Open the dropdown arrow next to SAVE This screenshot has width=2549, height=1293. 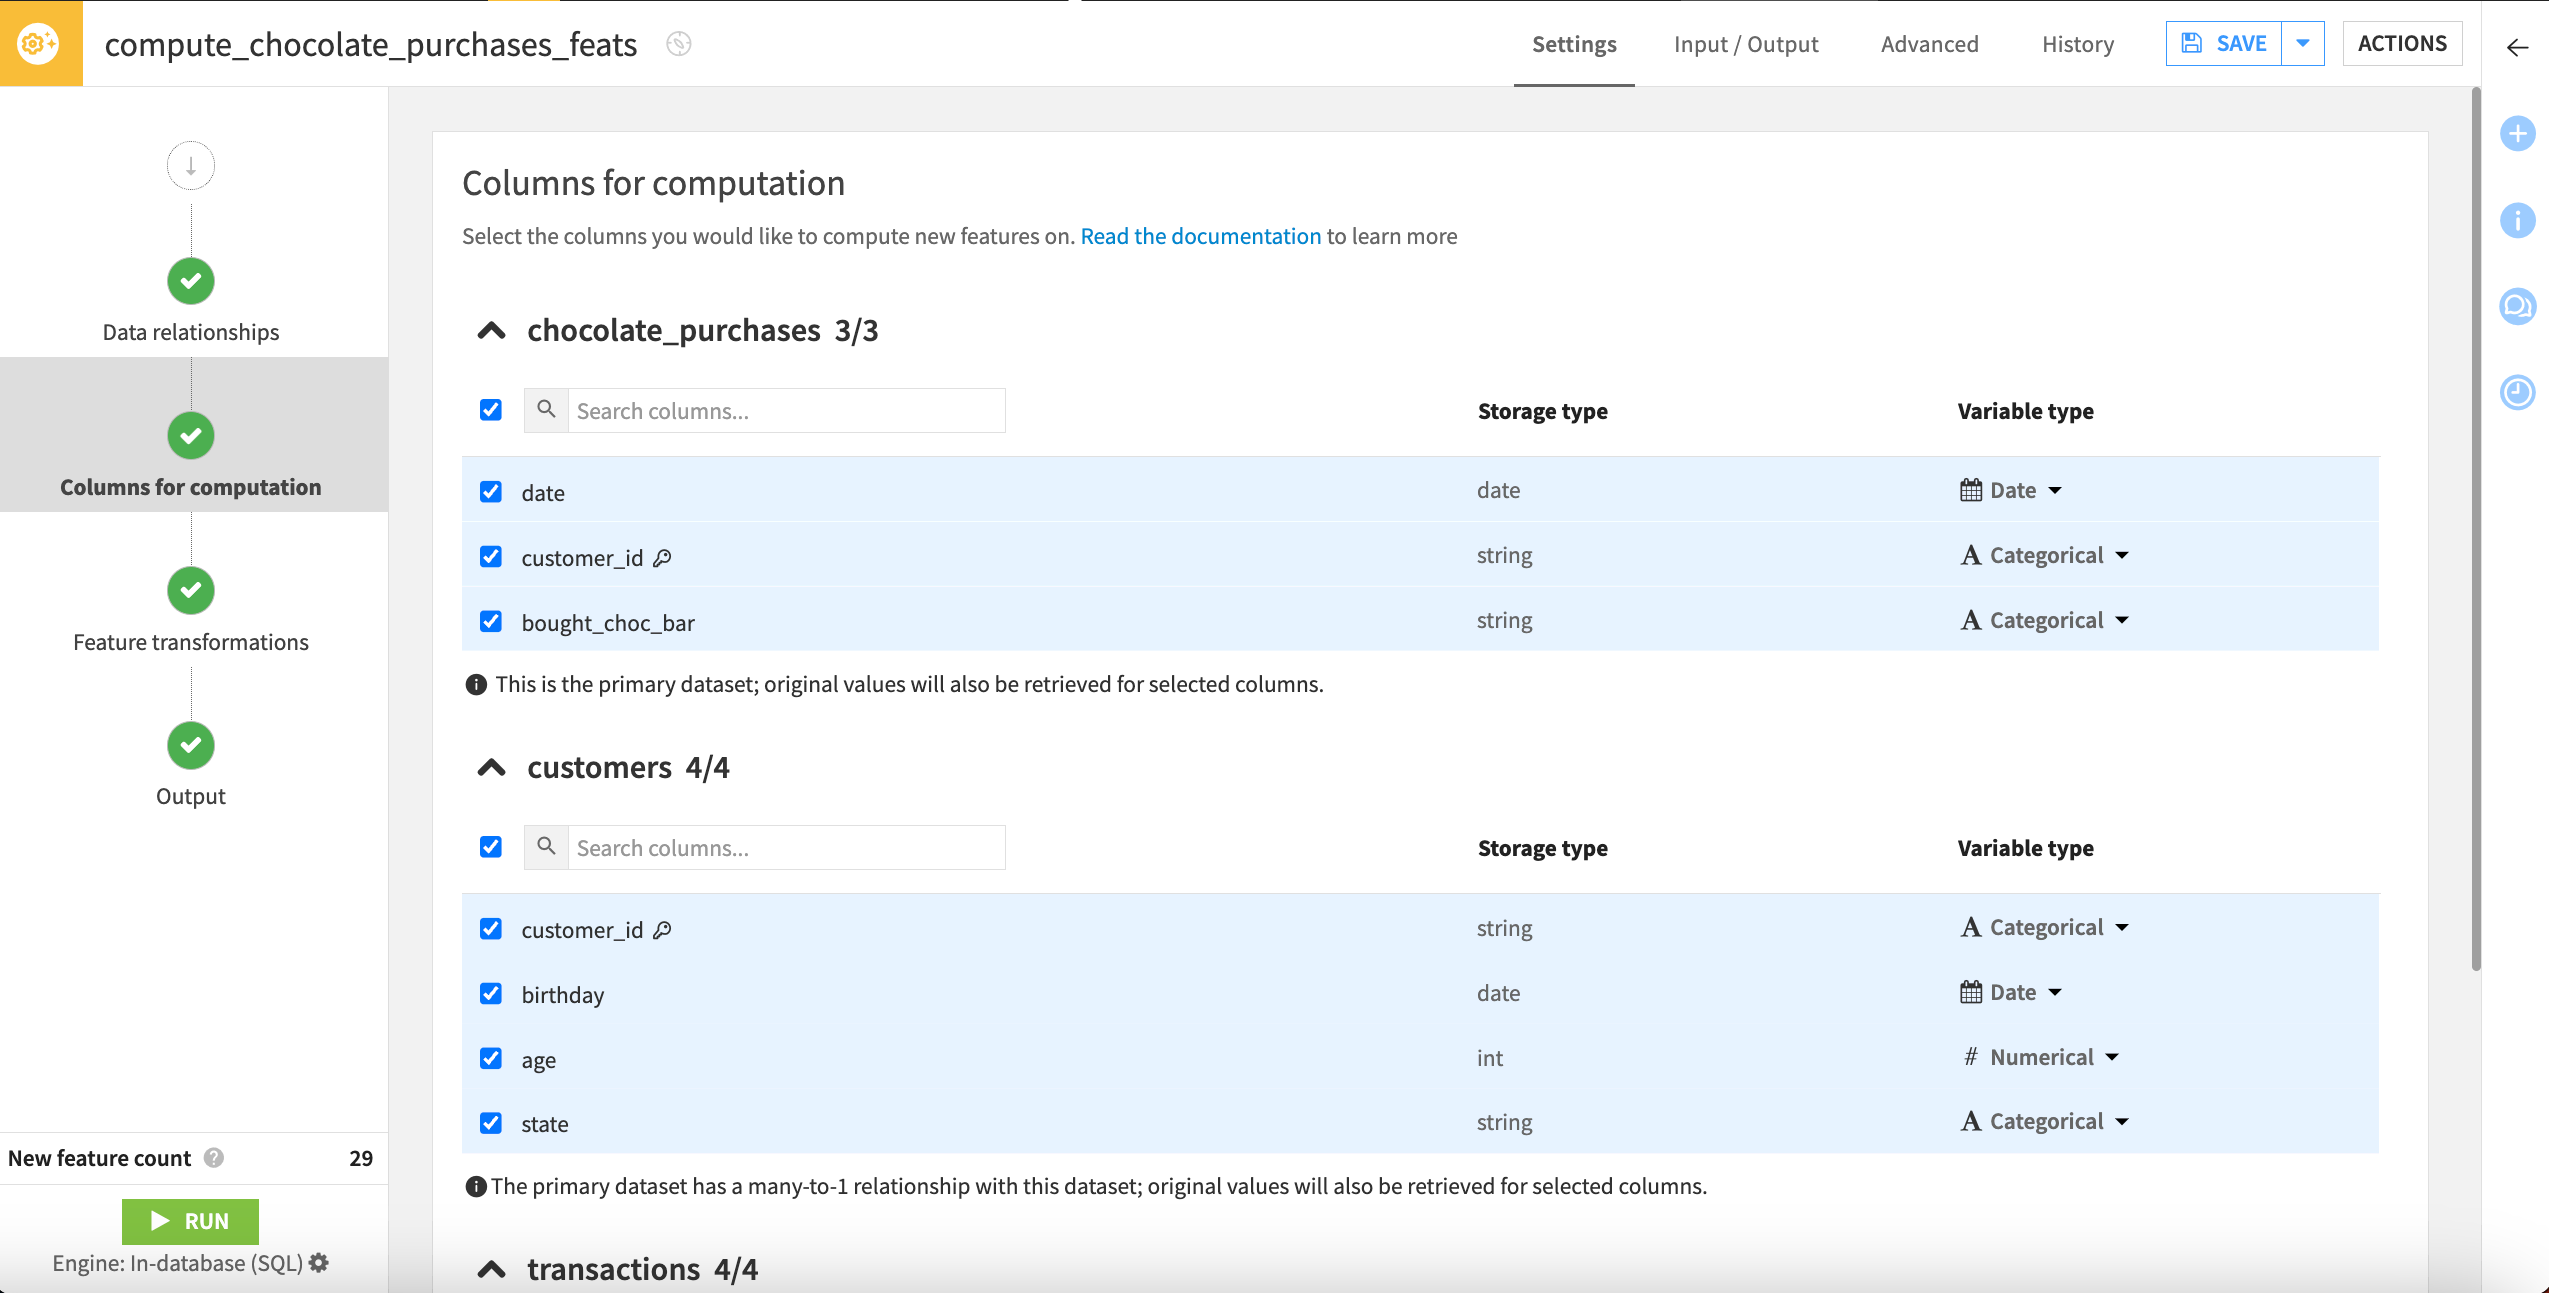click(x=2303, y=44)
